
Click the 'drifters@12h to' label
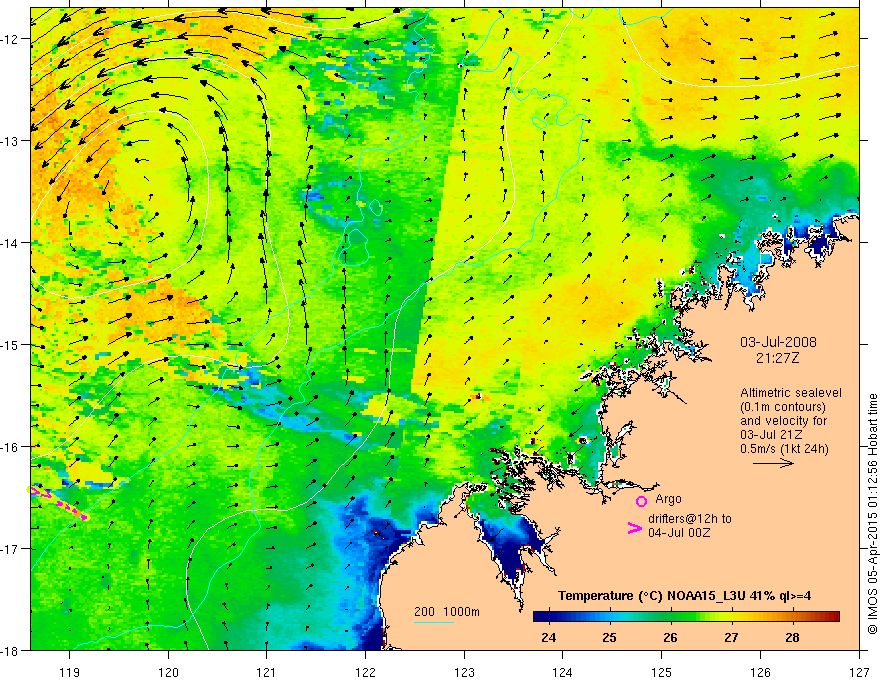click(x=690, y=518)
